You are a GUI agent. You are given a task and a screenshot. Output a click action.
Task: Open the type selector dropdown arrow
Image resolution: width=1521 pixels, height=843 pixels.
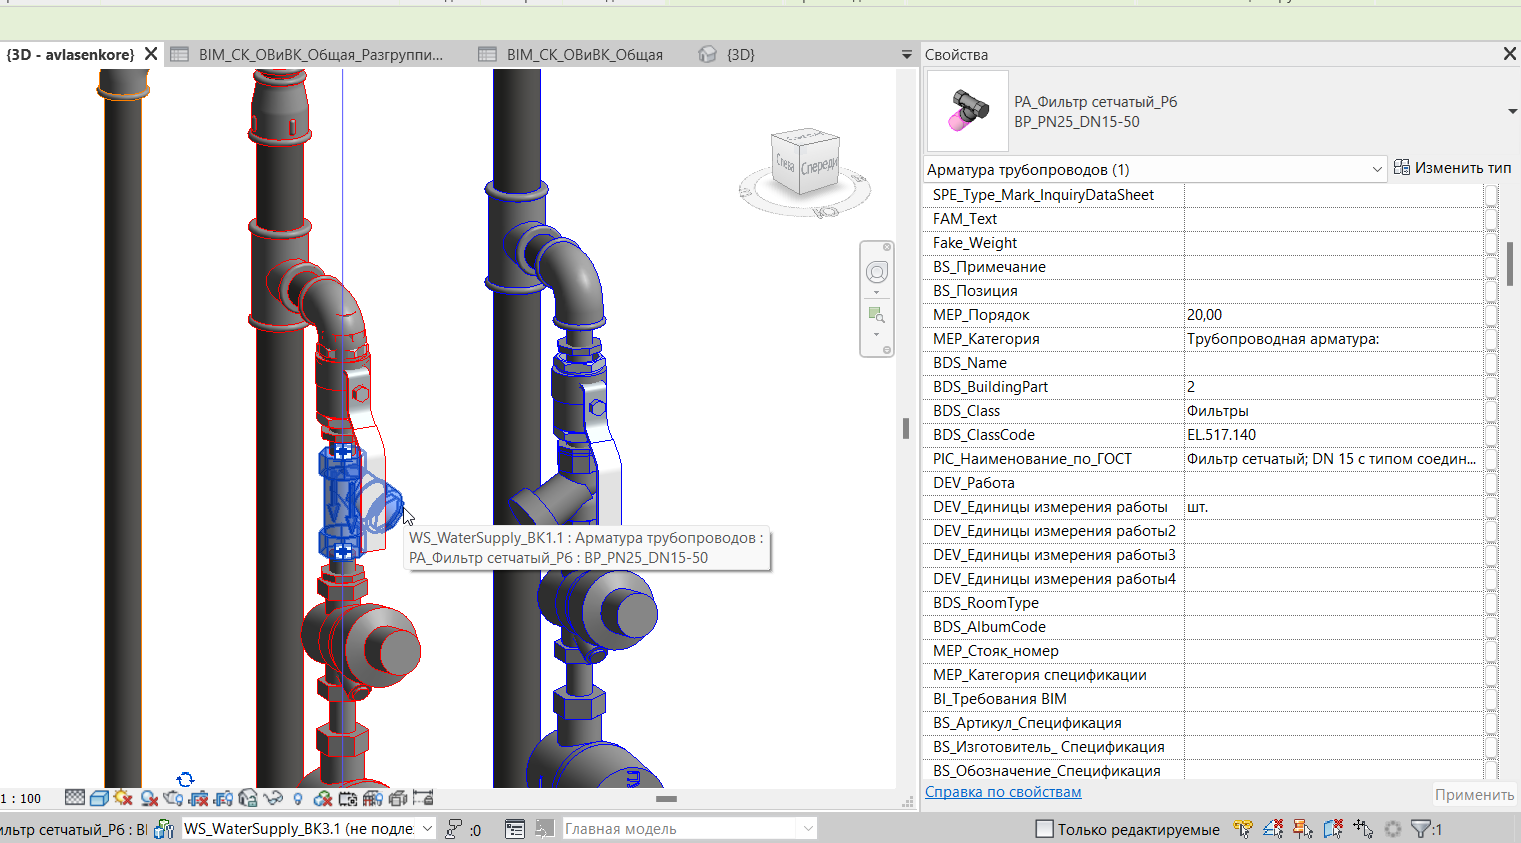[x=1512, y=111]
